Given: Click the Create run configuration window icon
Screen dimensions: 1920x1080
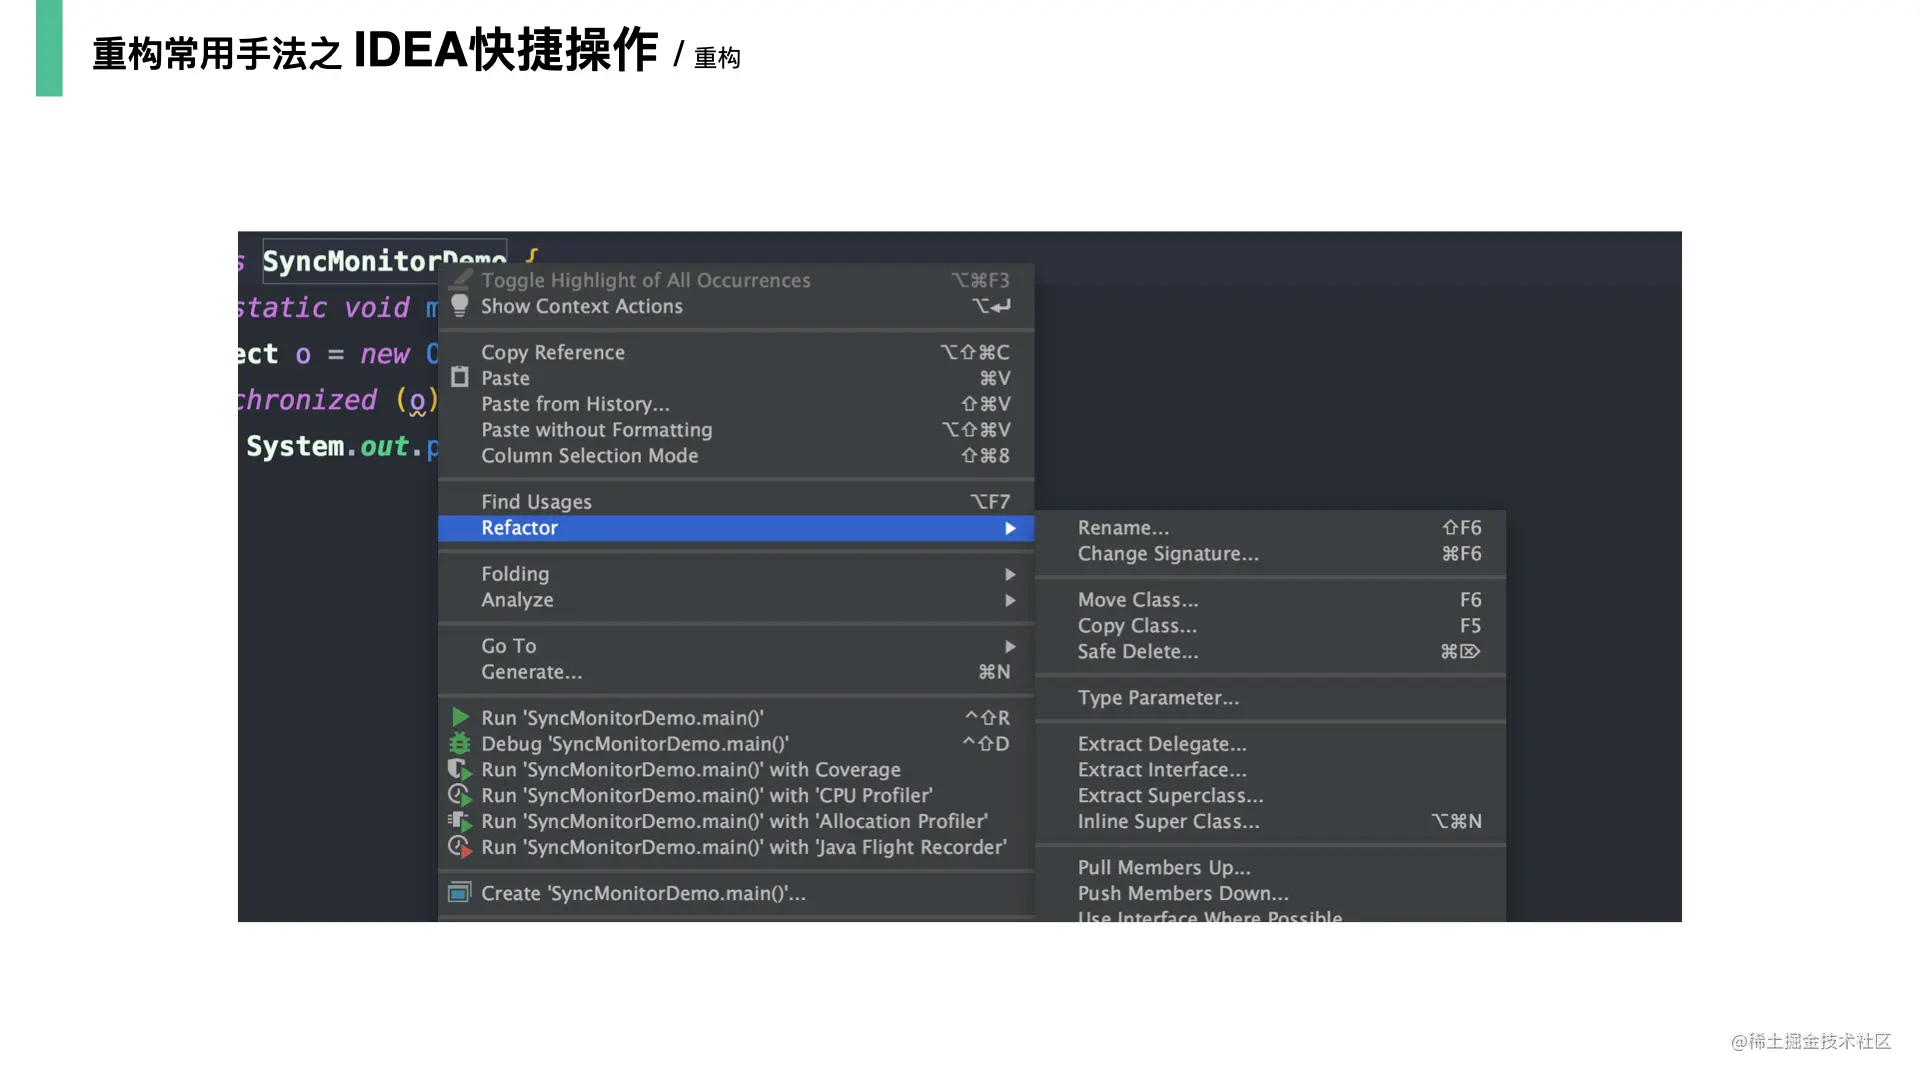Looking at the screenshot, I should [459, 892].
